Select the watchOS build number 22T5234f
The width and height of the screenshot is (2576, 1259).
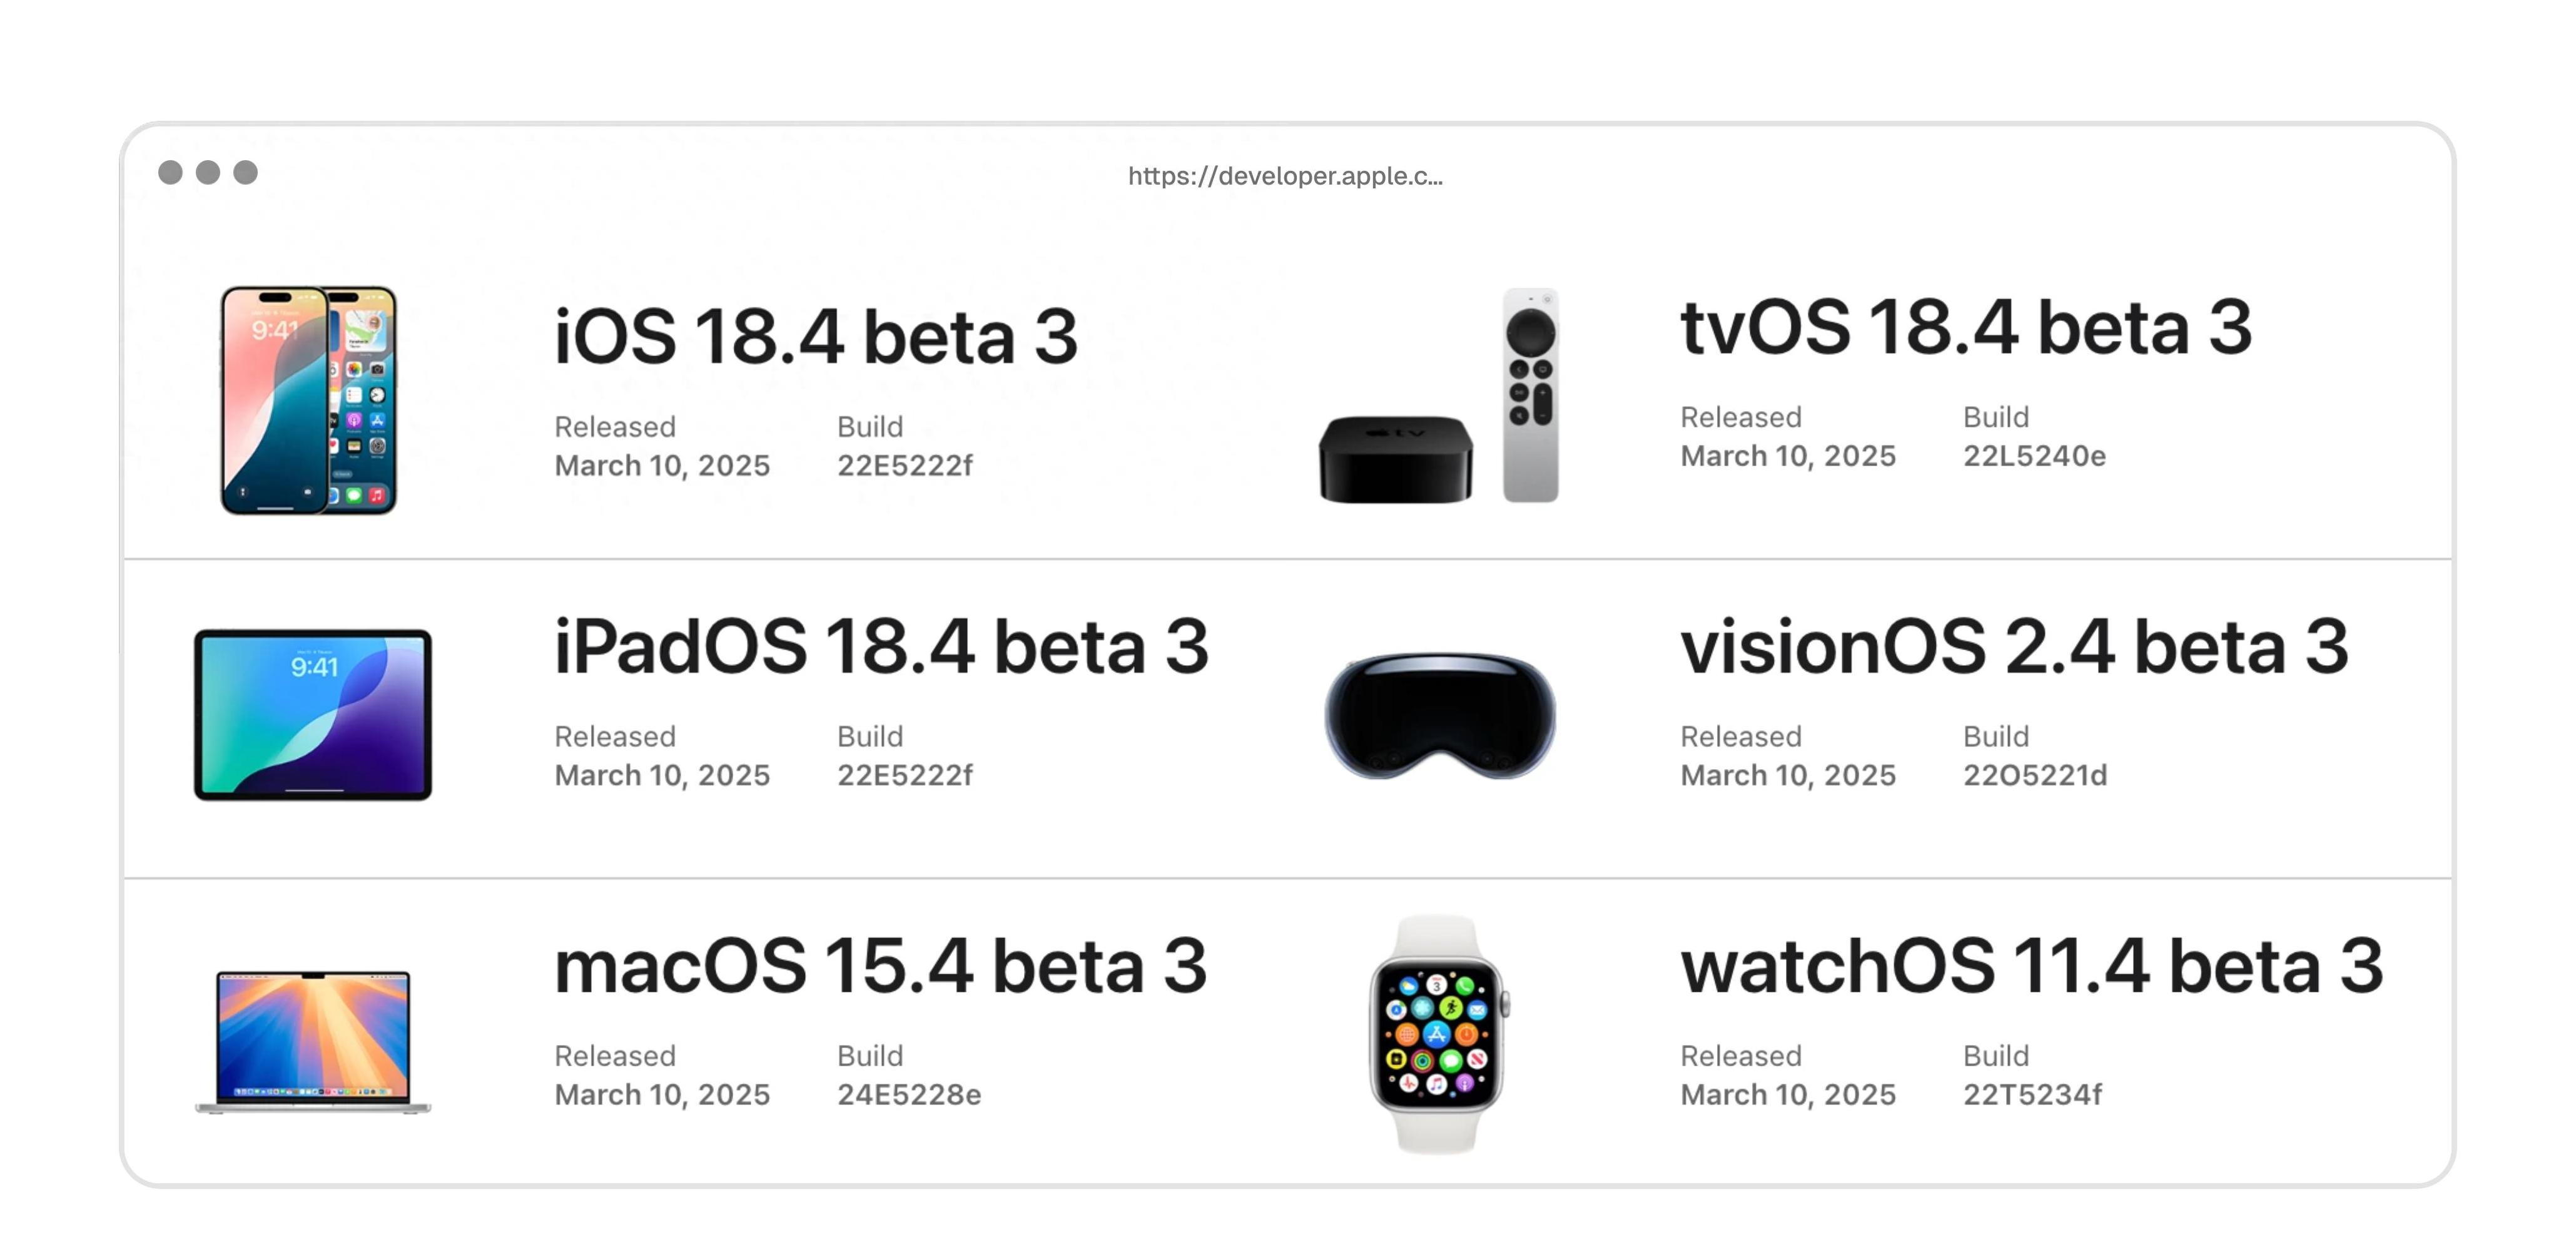pos(2032,1095)
